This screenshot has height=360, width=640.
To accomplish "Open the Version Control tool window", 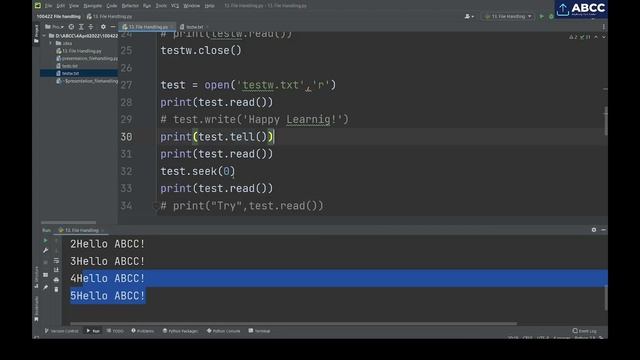I will tap(62, 331).
